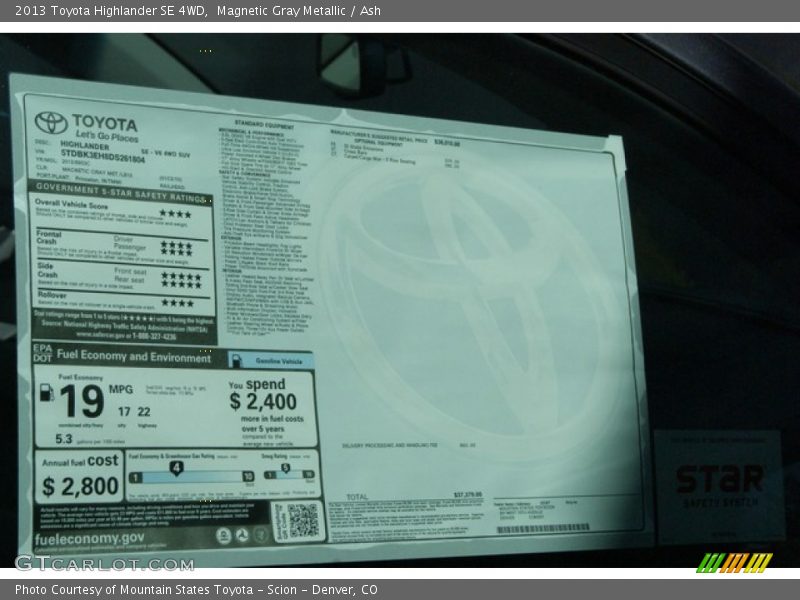The height and width of the screenshot is (600, 800).
Task: Select the DOT emblem at the label bottom
Action: tap(243, 537)
